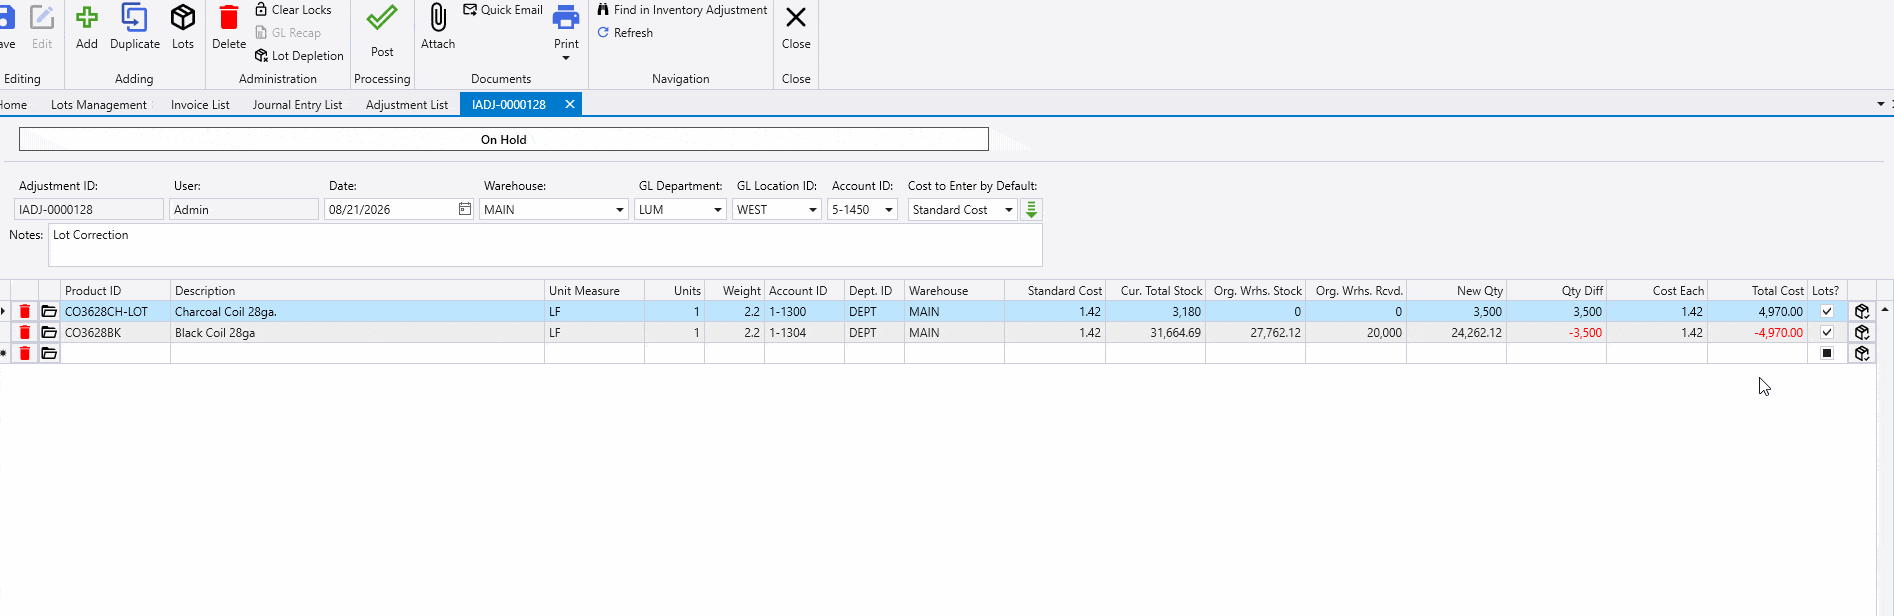Close the form via ribbon Close
The width and height of the screenshot is (1894, 616).
[x=796, y=27]
